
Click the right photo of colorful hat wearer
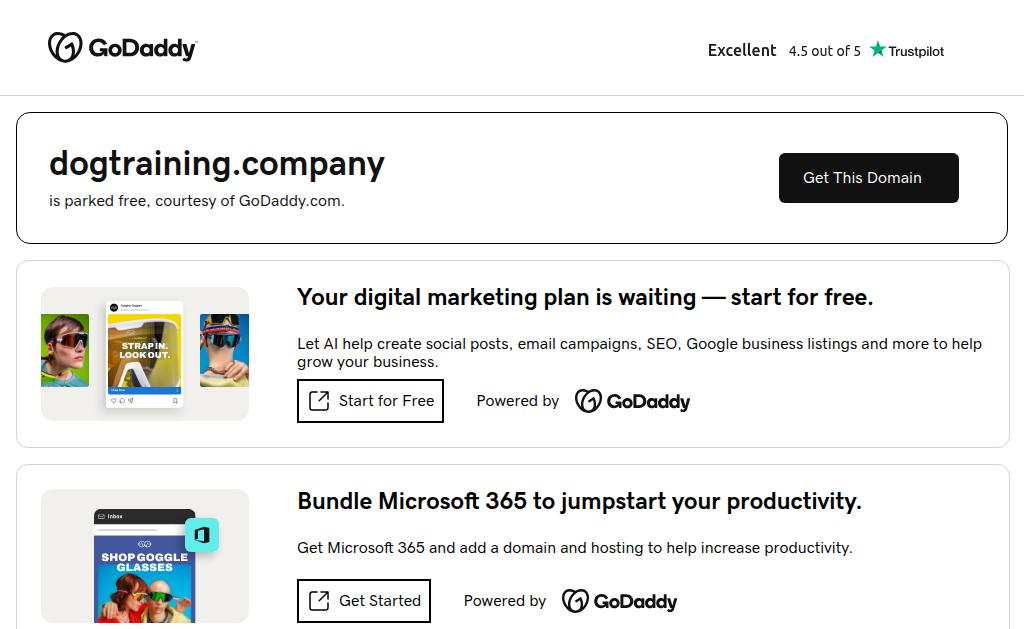coord(224,350)
